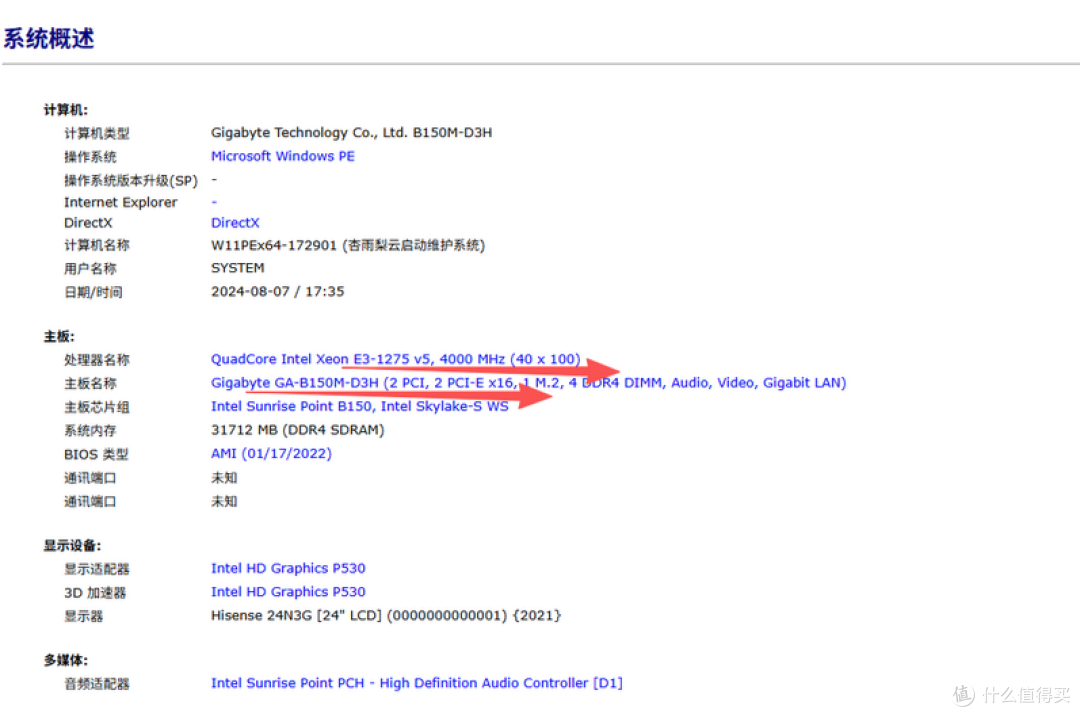Screen dimensions: 1080x717
Task: Click the AMI (01/17/2022) BIOS link
Action: coord(271,454)
